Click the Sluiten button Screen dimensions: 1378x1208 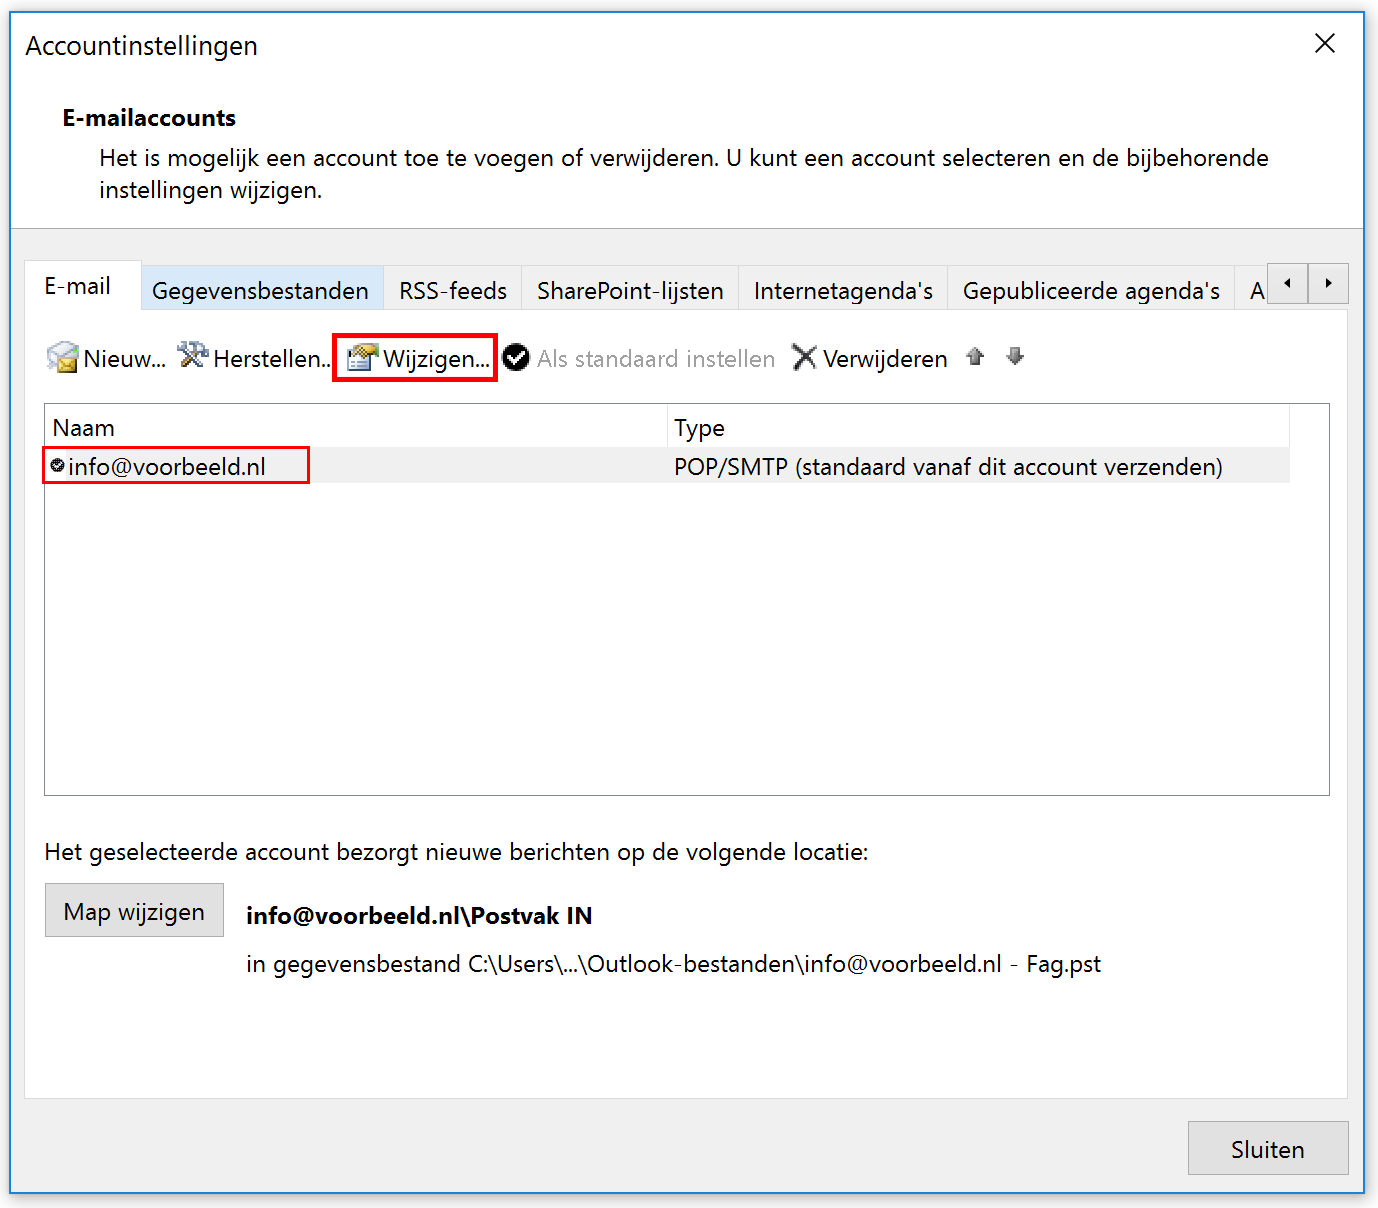1267,1149
